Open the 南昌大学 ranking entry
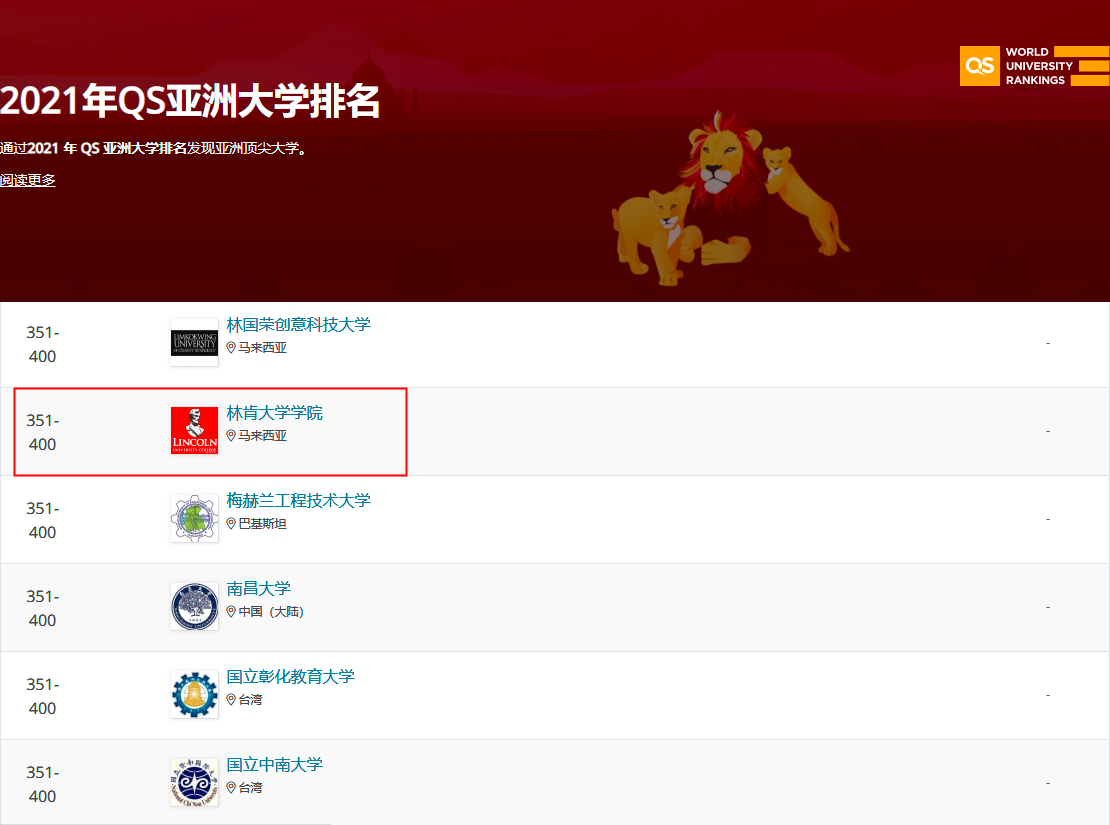The image size is (1110, 825). [258, 588]
